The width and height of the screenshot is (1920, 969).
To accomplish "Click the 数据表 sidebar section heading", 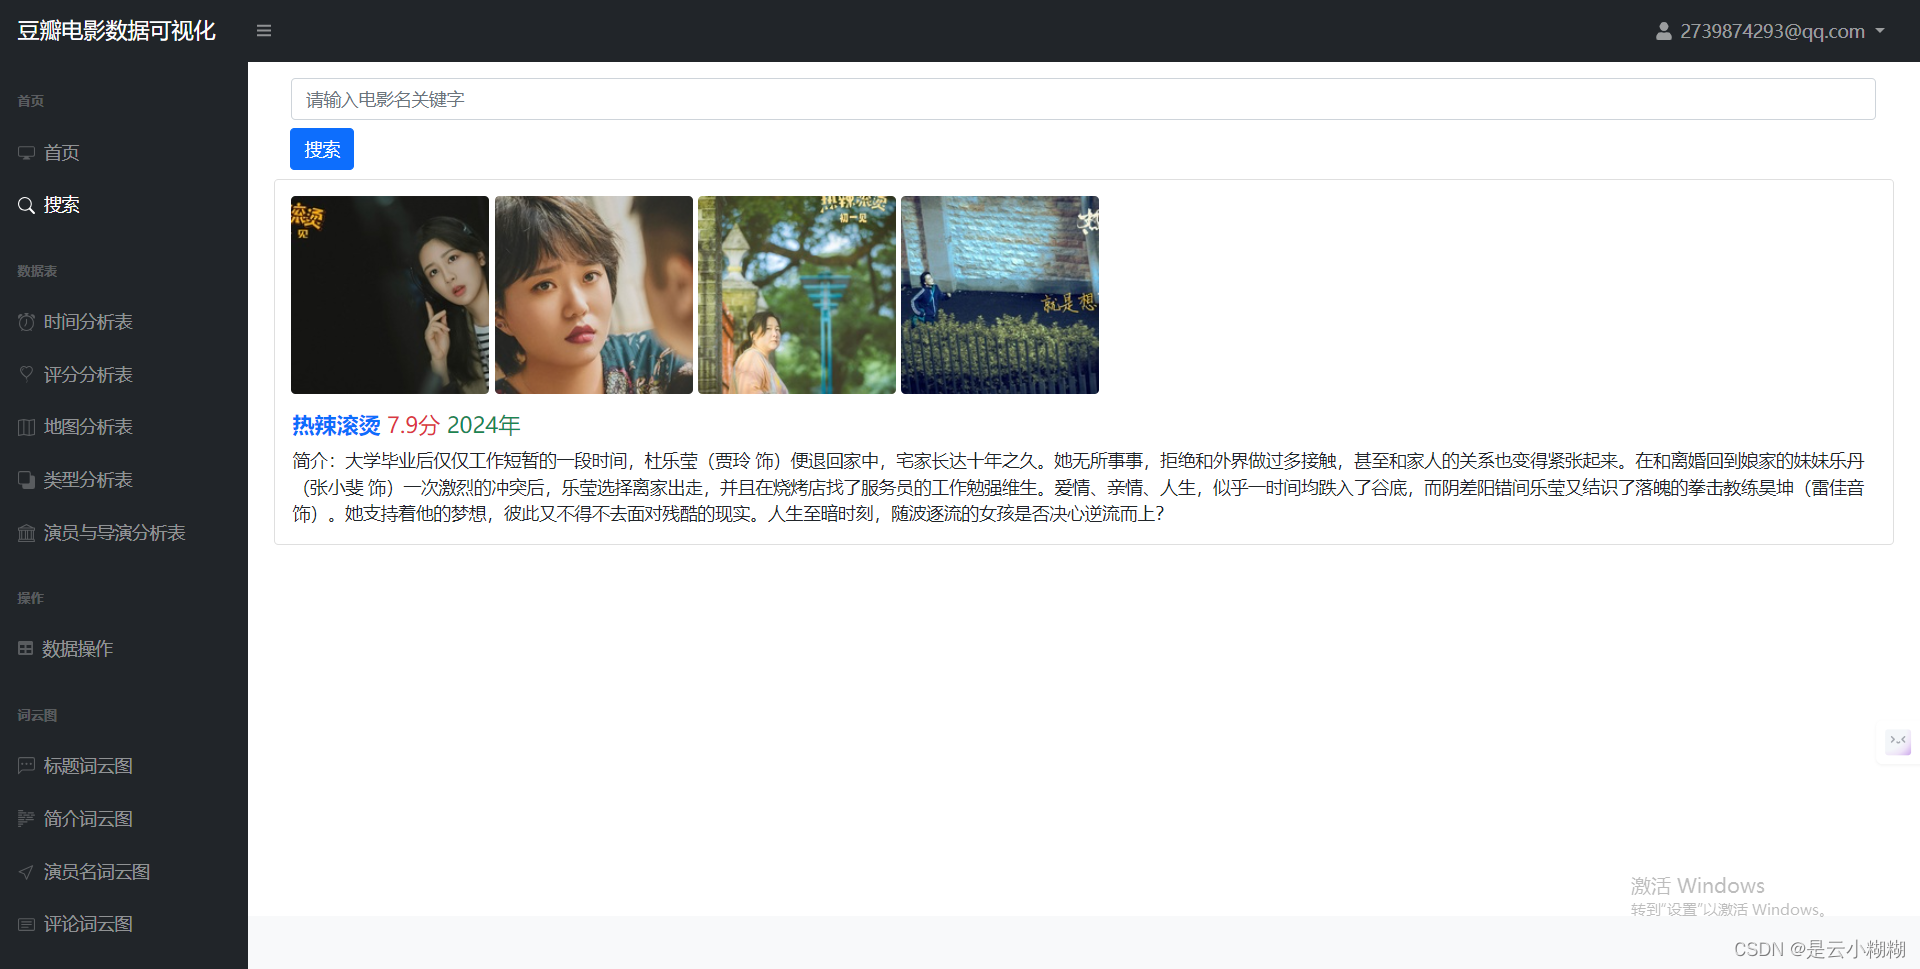I will (x=37, y=271).
